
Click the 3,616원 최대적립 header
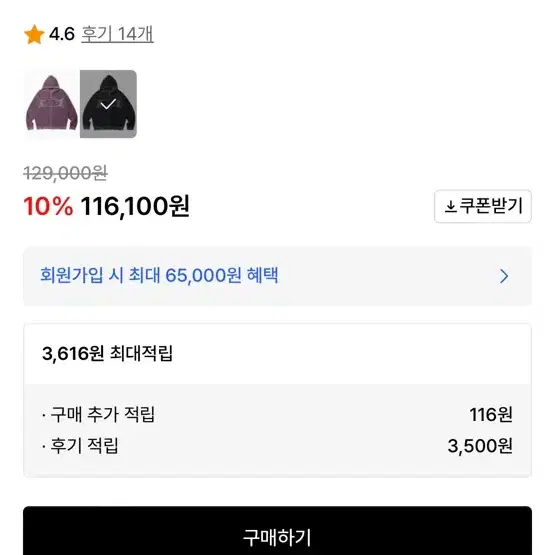tap(107, 353)
